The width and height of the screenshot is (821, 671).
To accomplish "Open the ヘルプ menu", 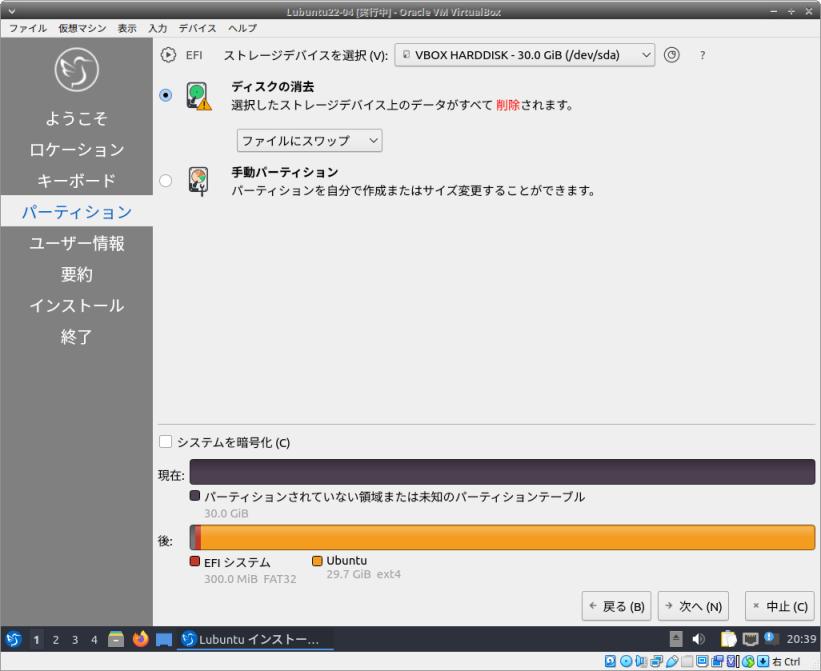I will coord(242,28).
